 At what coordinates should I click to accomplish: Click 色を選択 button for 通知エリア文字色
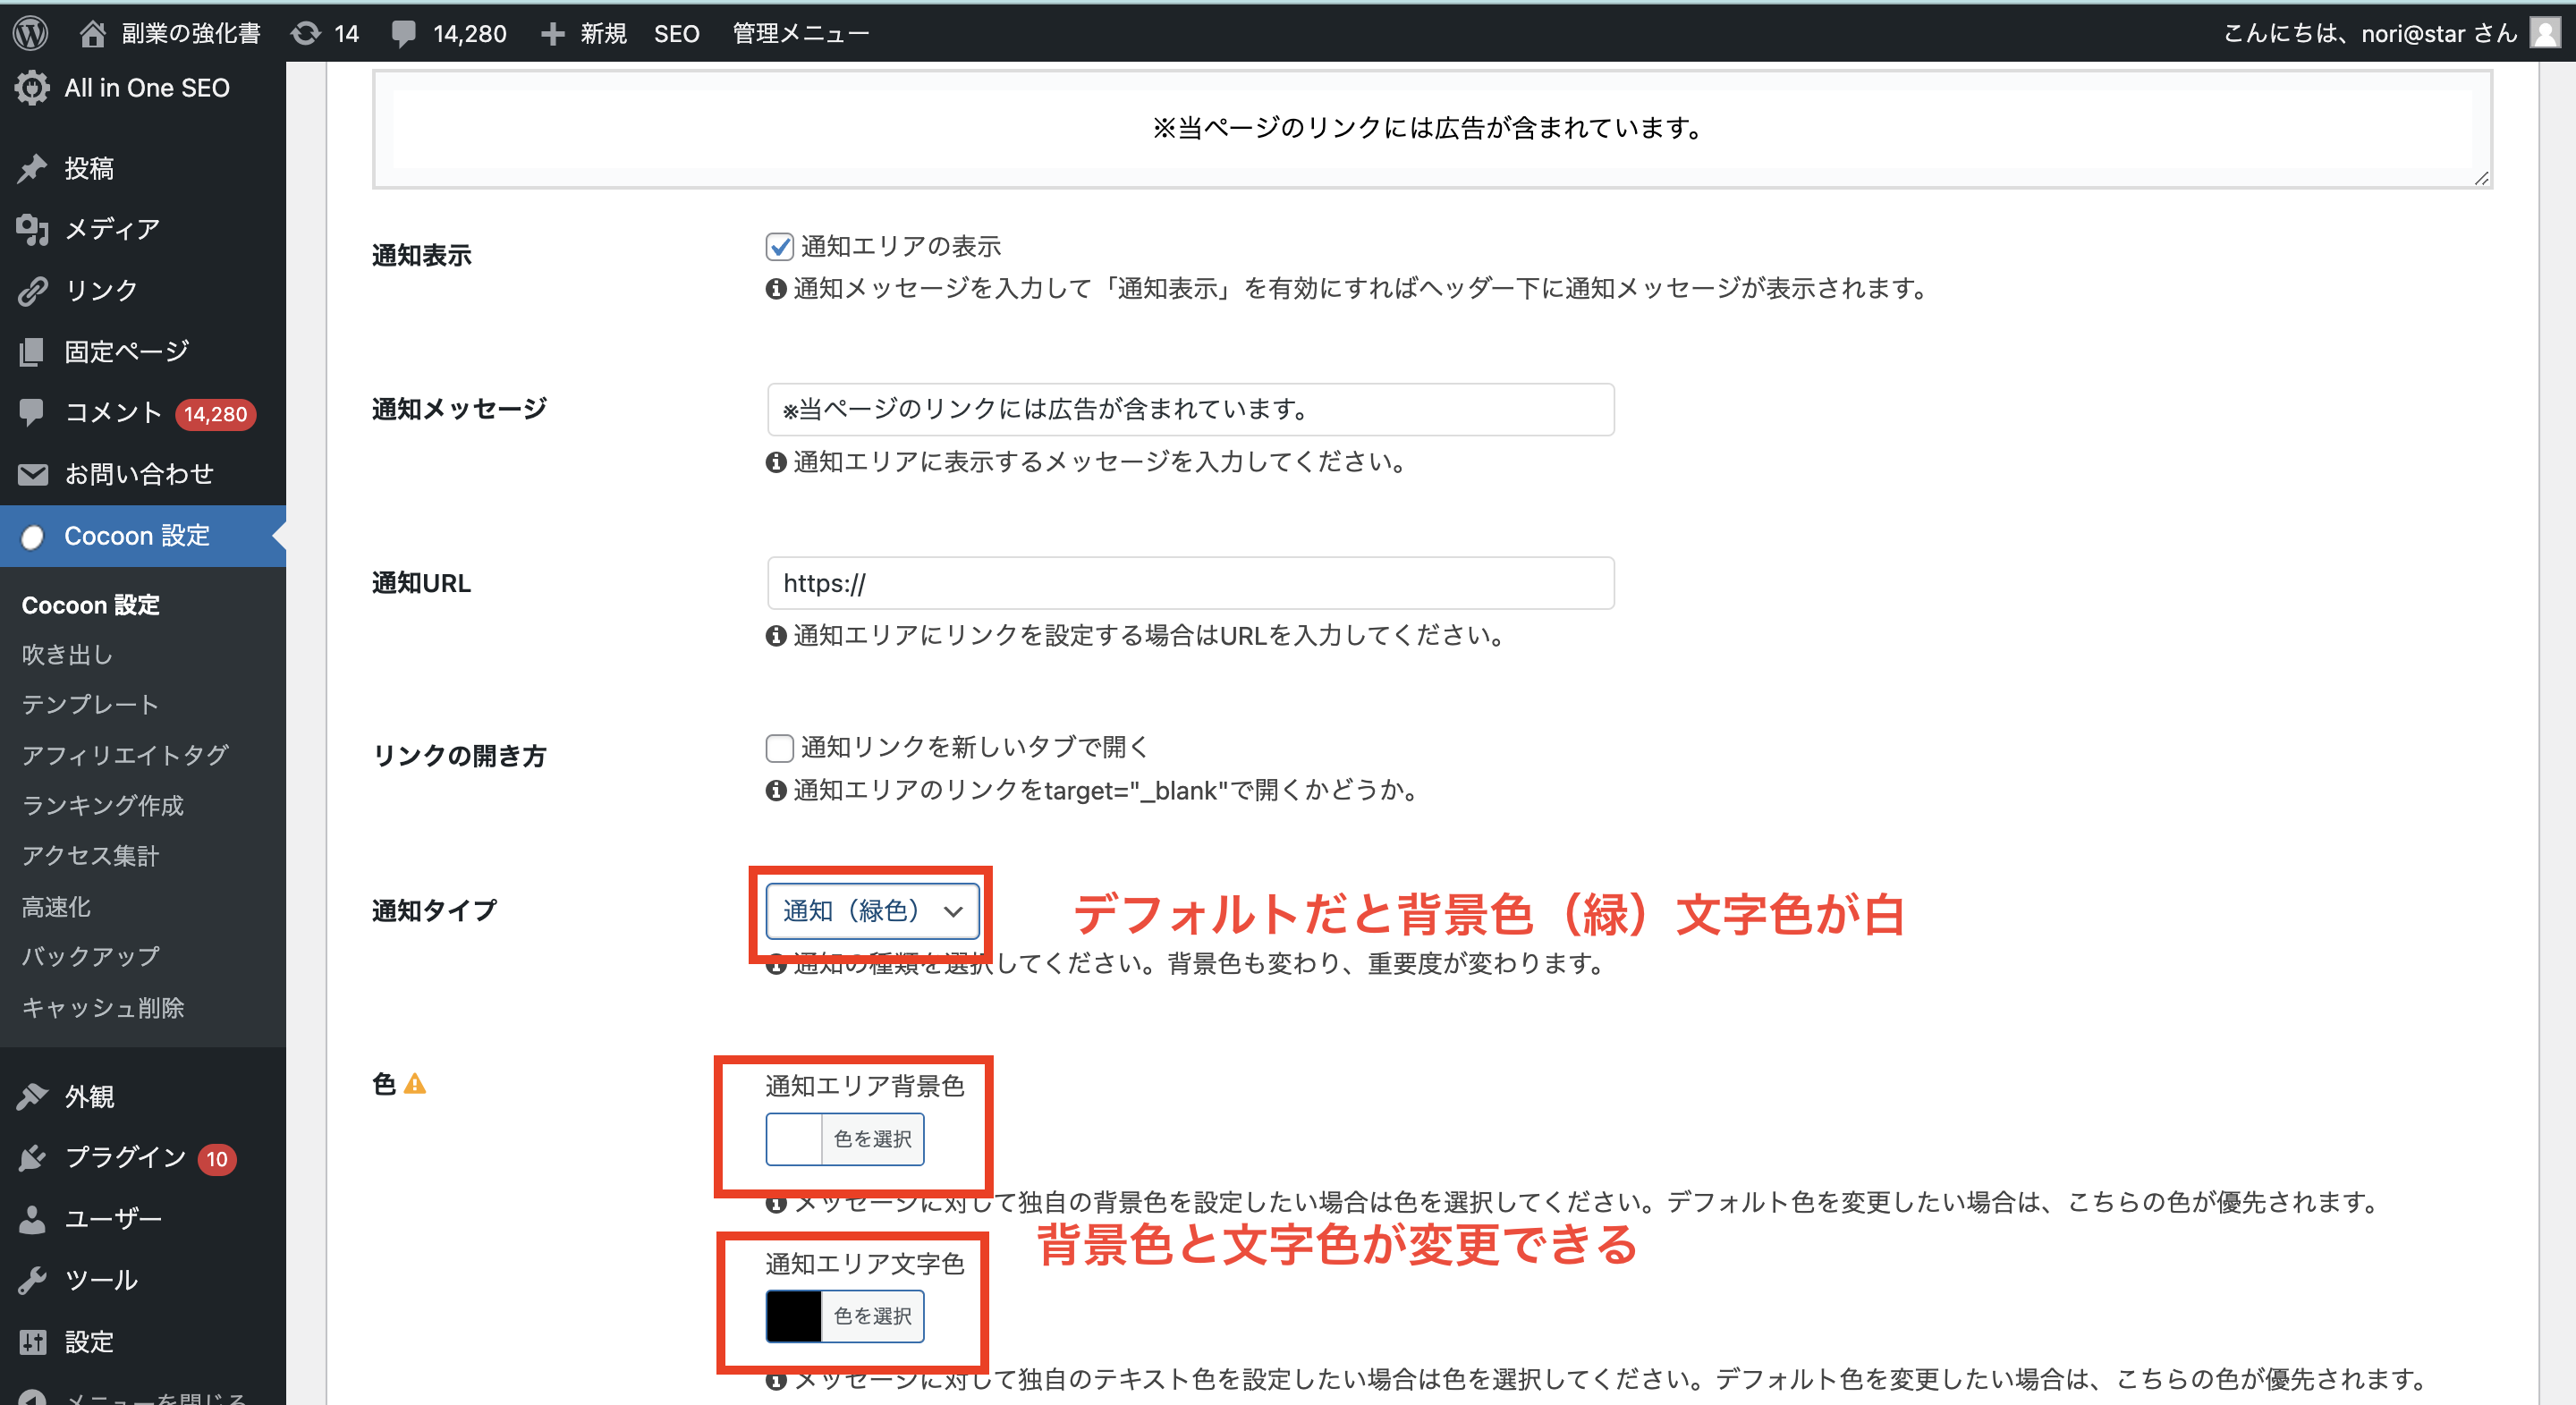(x=872, y=1316)
